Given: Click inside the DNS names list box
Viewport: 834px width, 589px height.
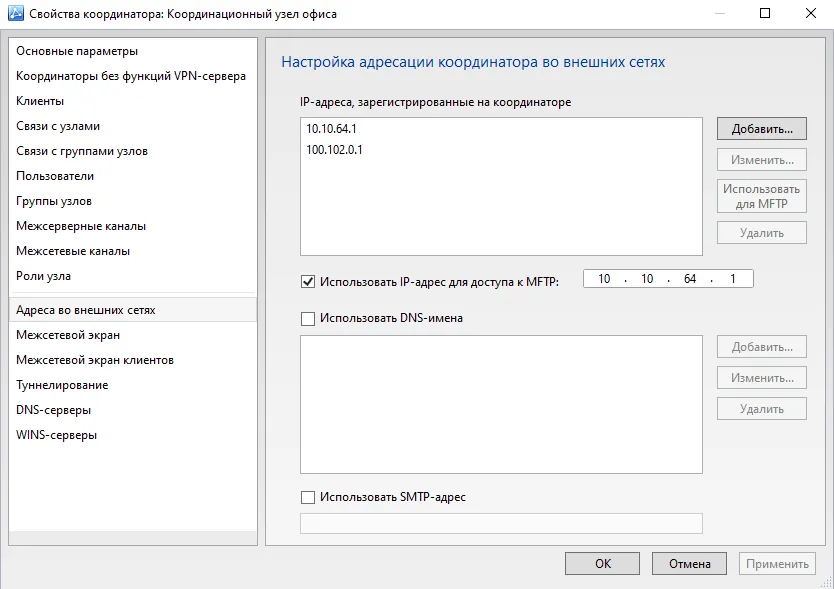Looking at the screenshot, I should (501, 404).
